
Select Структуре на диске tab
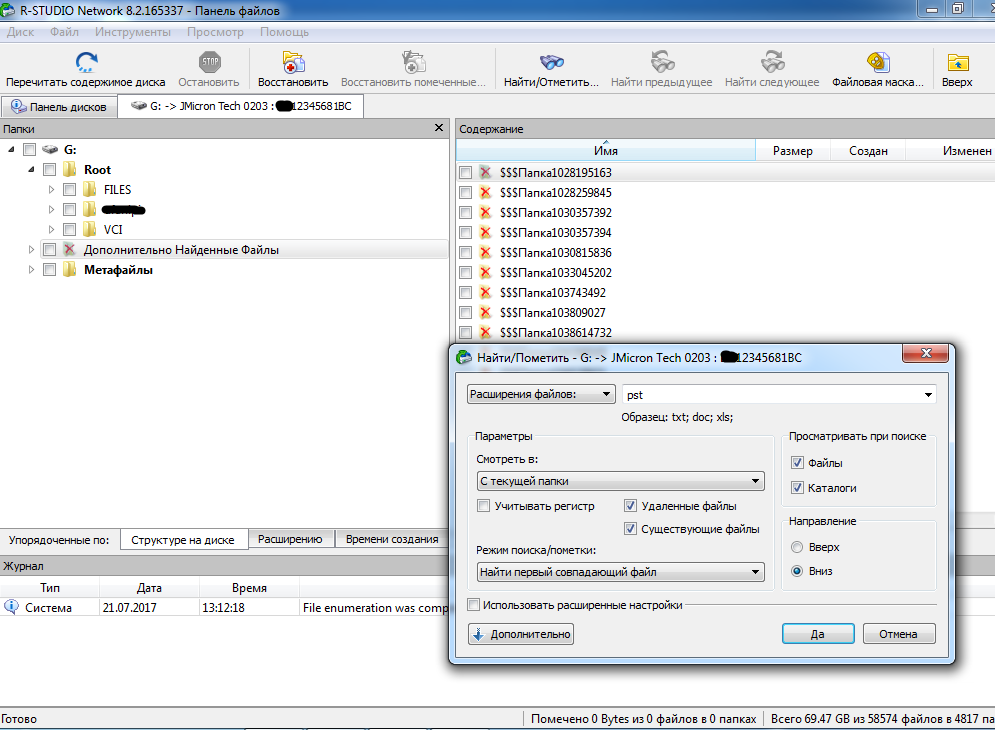coord(183,540)
